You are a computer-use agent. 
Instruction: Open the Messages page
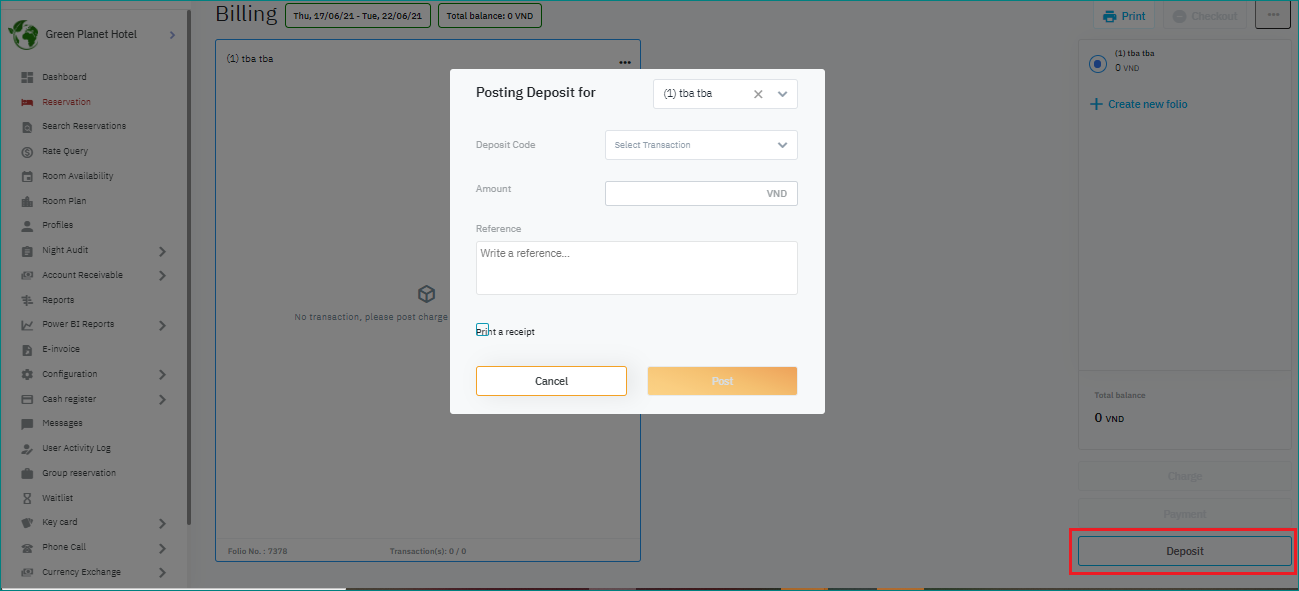tap(62, 423)
